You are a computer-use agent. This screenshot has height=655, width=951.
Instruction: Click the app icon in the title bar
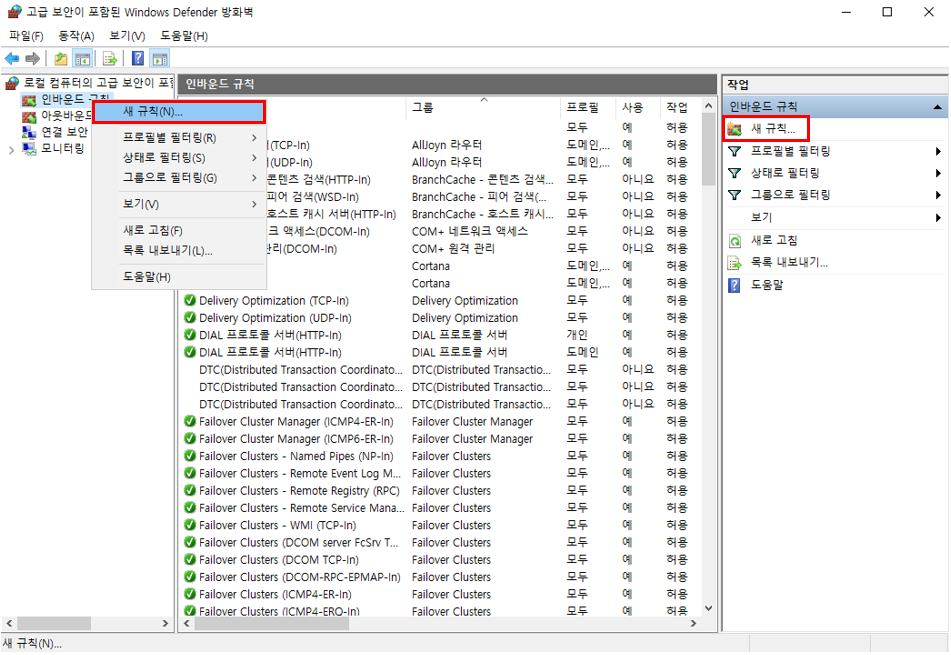[x=15, y=12]
